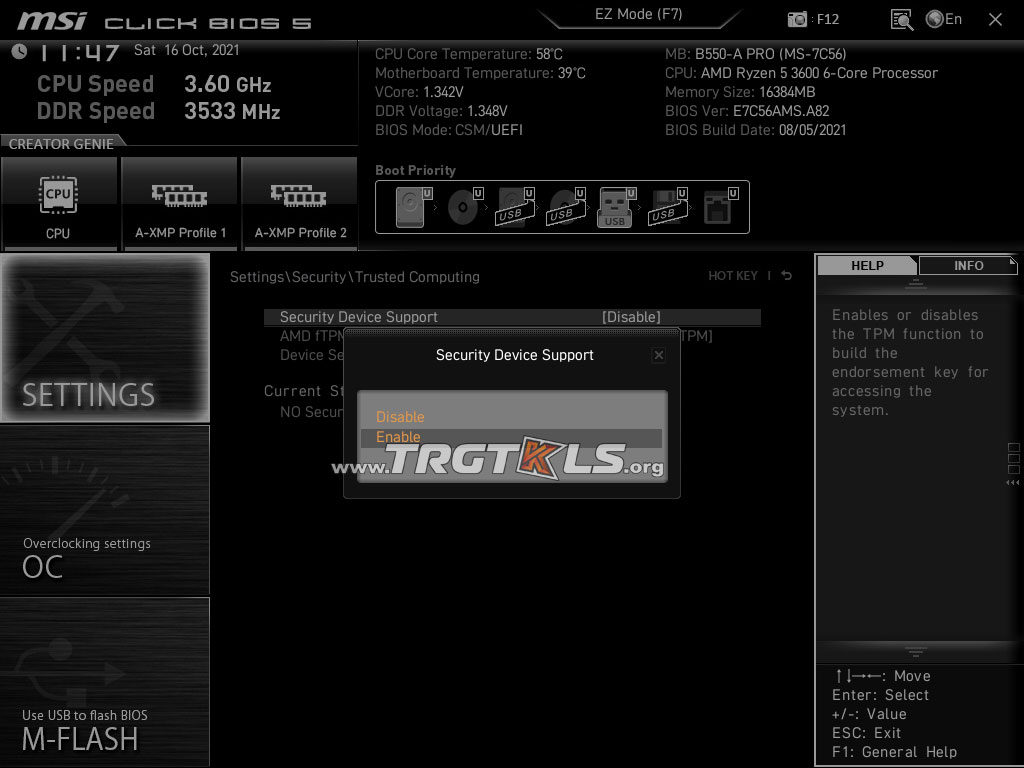This screenshot has height=768, width=1024.
Task: Toggle A-XMP Profile 1
Action: point(180,204)
